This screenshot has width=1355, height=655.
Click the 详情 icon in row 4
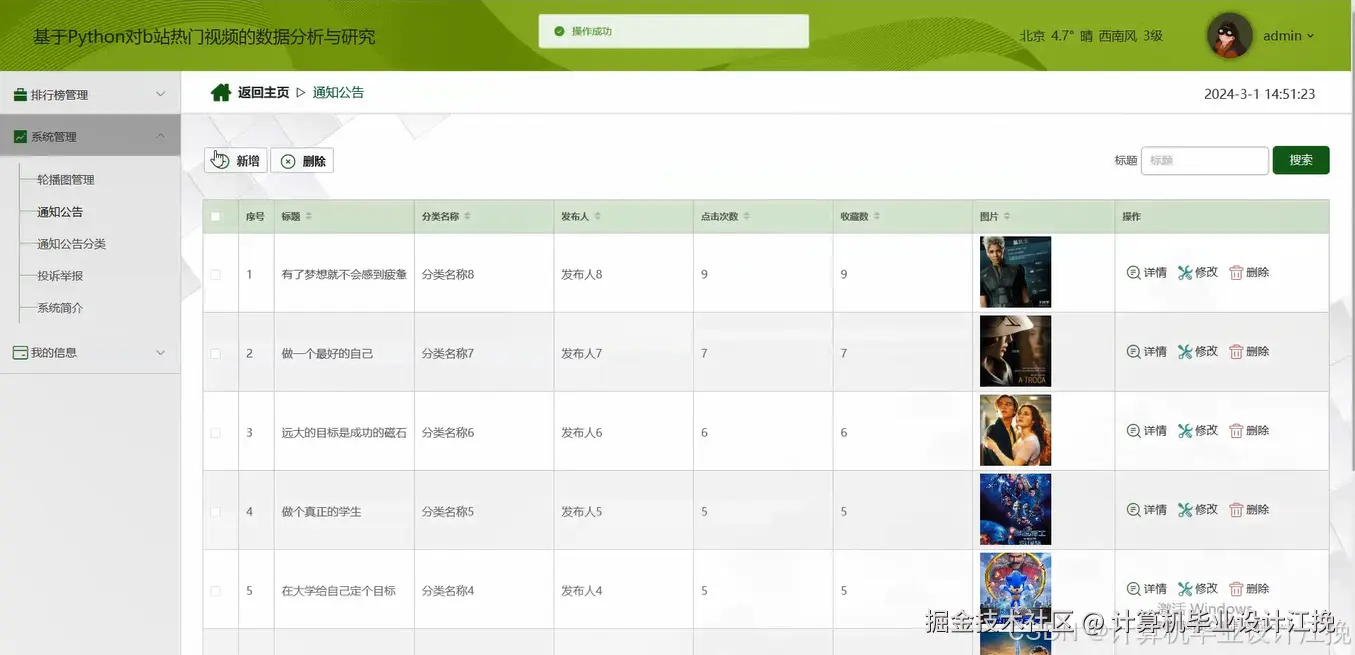pos(1133,510)
